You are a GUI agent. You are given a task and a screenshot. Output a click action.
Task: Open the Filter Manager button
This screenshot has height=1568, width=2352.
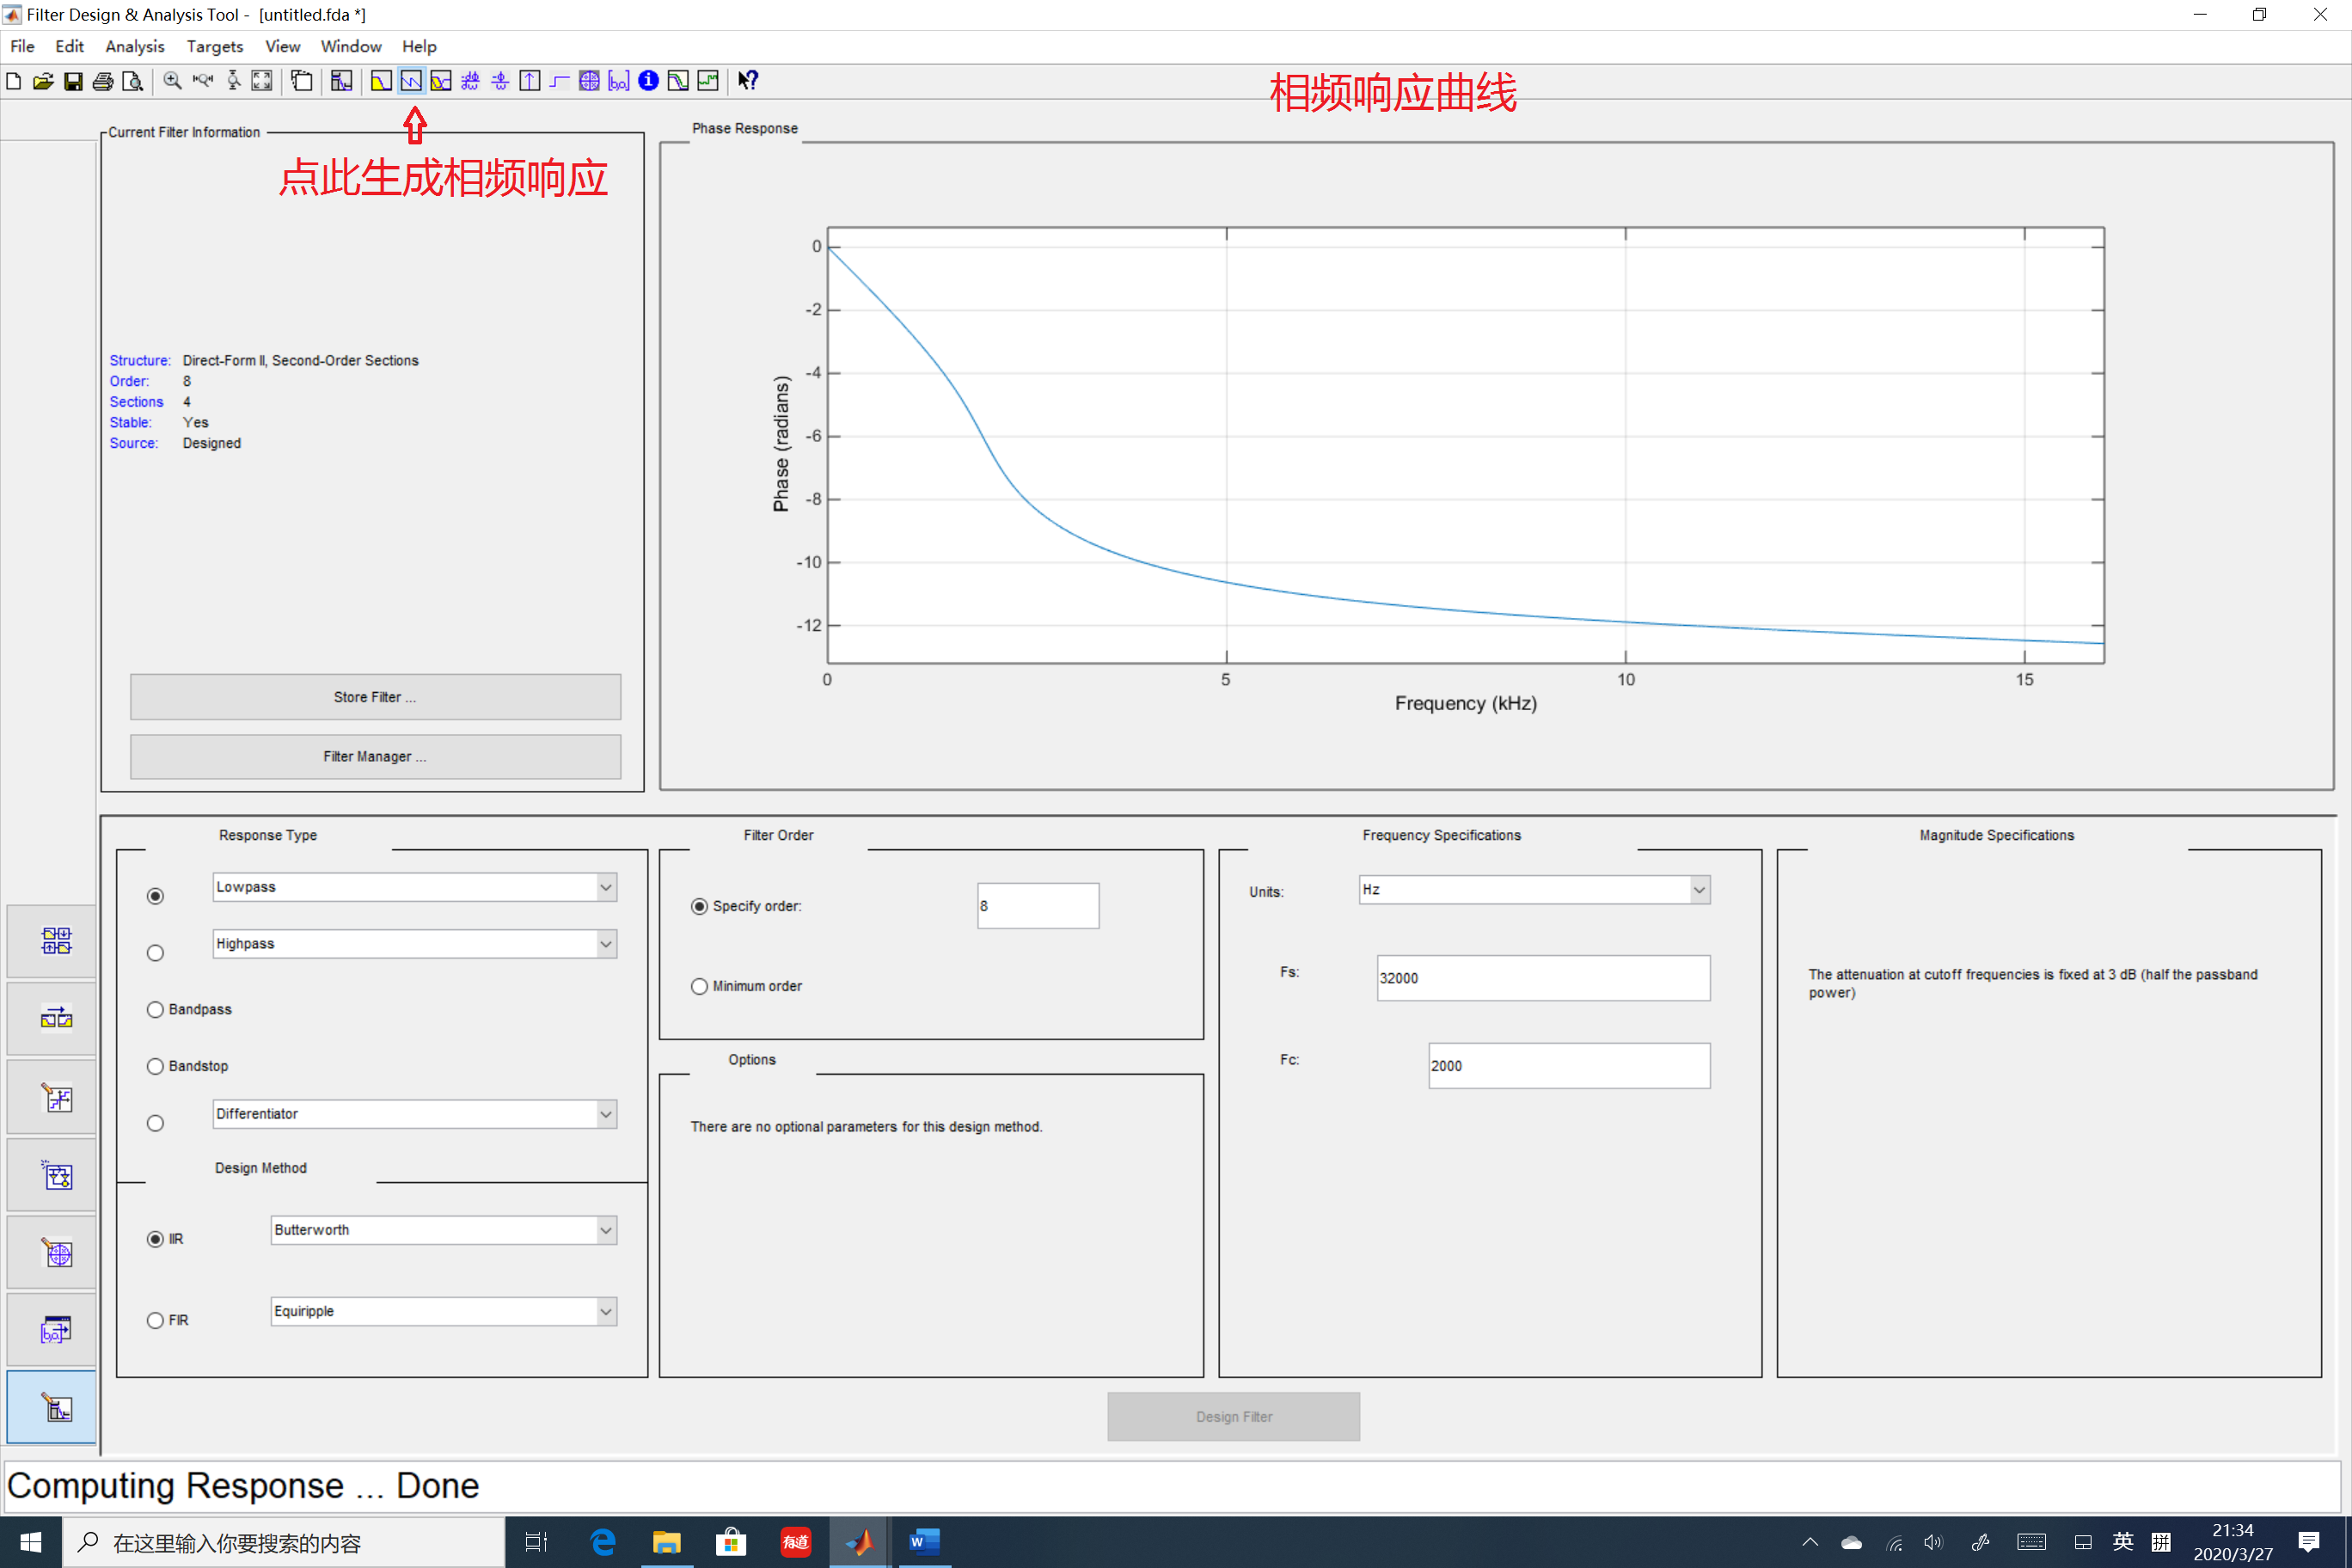pyautogui.click(x=375, y=756)
